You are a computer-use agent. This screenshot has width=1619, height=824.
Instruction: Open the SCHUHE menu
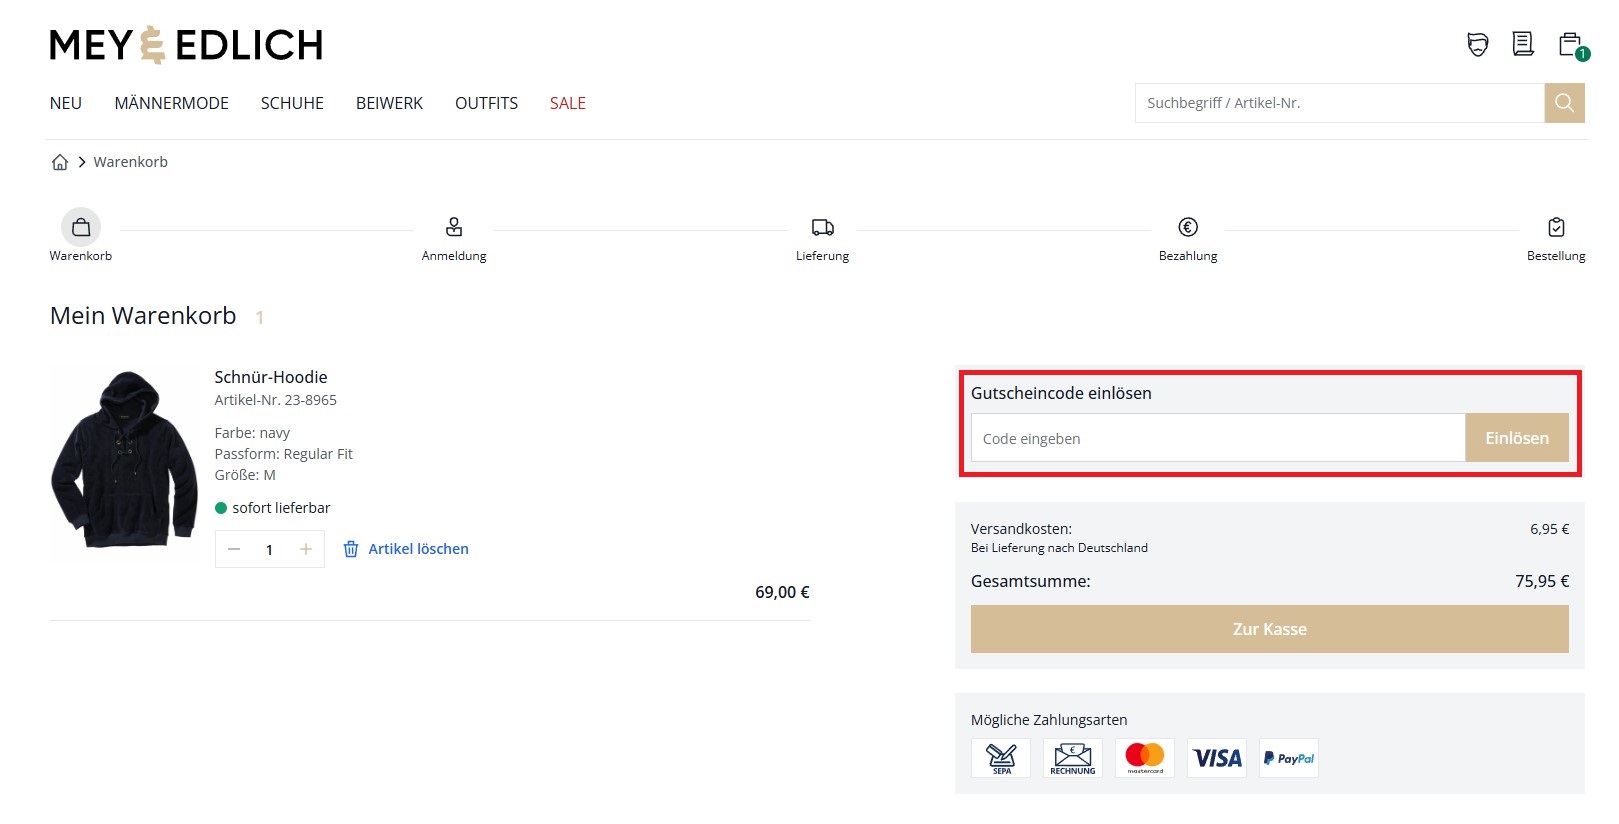click(292, 103)
